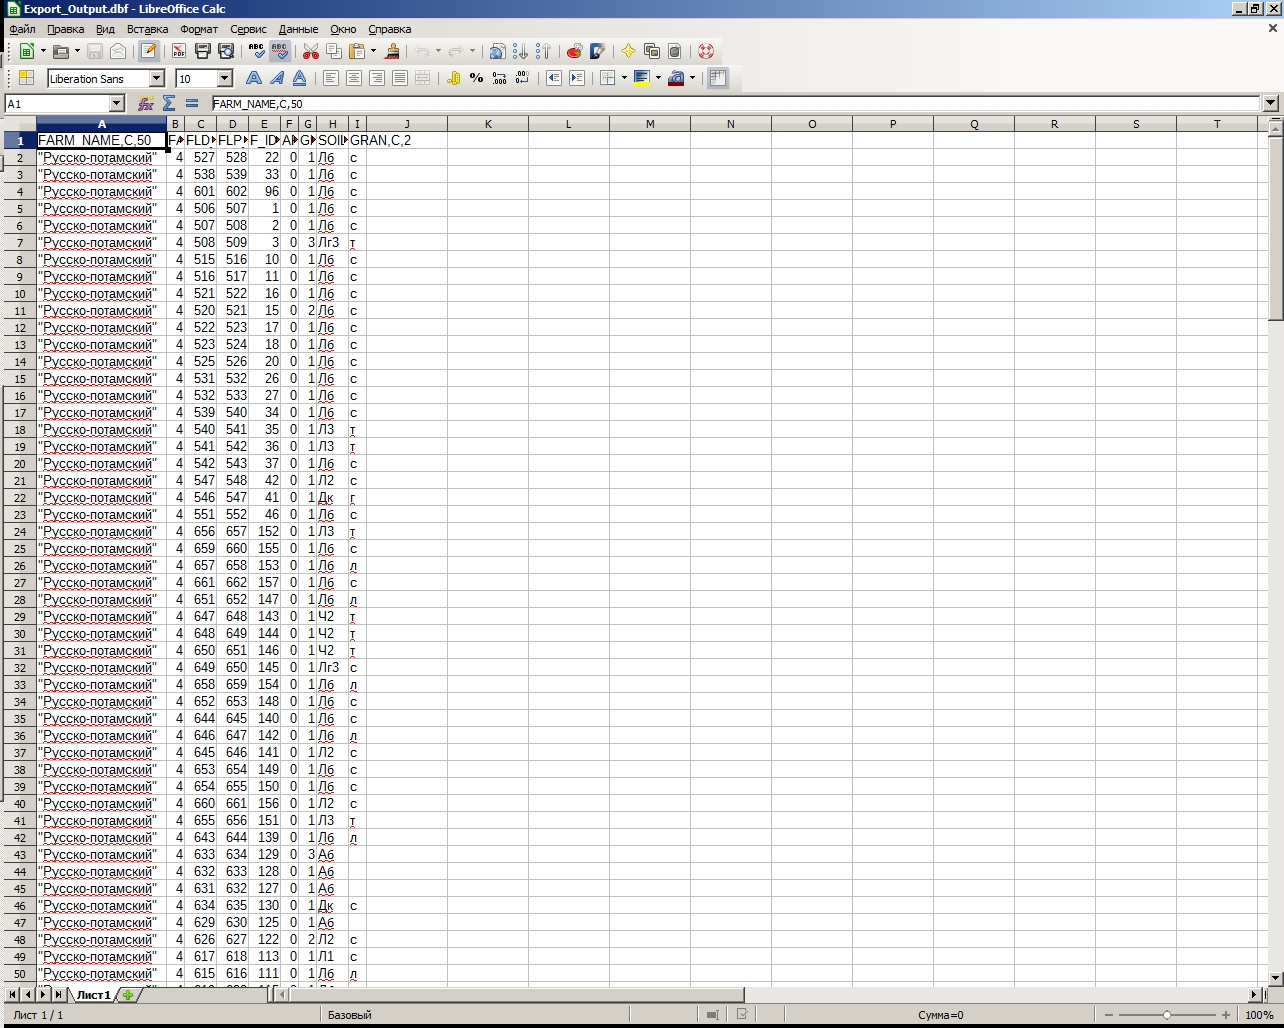The image size is (1284, 1028).
Task: Open the Формат menu
Action: (198, 29)
